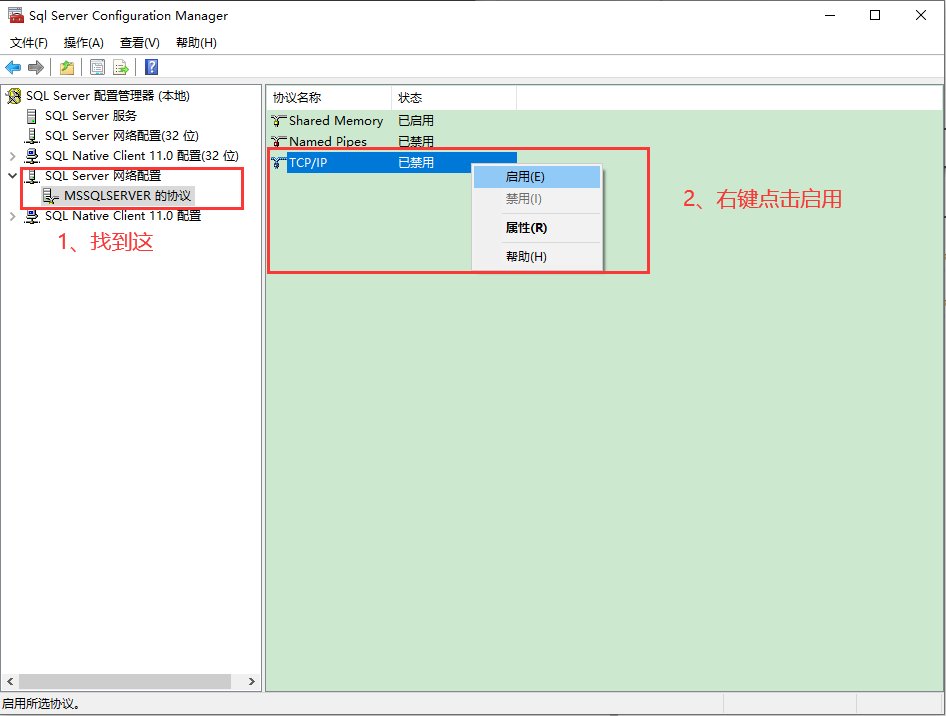The image size is (946, 716).
Task: Click the Up one level folder icon
Action: click(x=67, y=67)
